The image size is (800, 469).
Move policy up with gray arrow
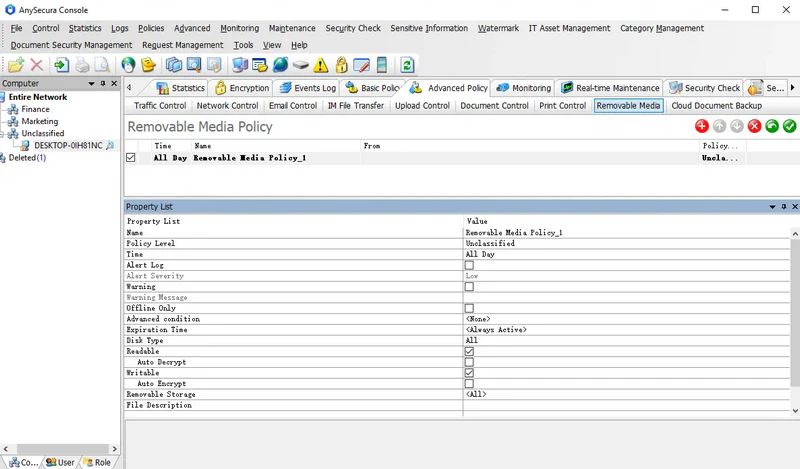(719, 126)
